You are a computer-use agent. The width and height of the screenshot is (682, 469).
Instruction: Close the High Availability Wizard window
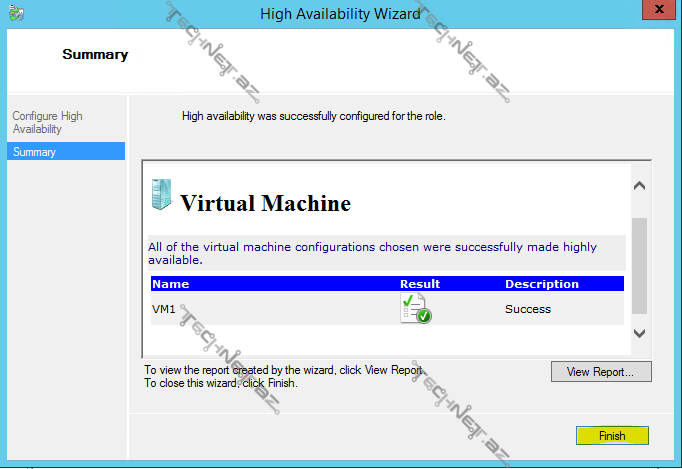coord(656,11)
